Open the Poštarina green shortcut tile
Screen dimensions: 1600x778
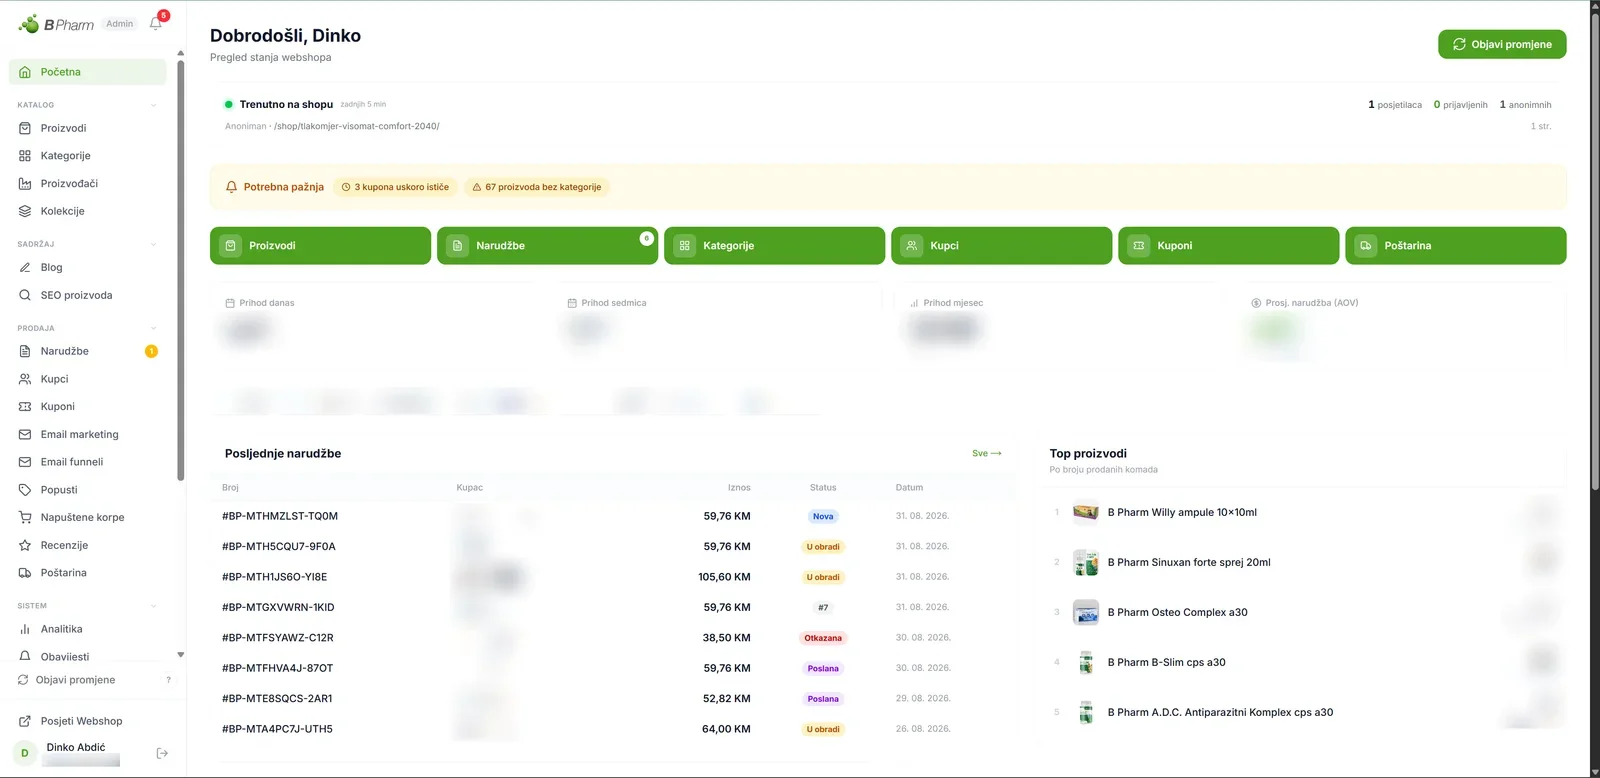click(1455, 246)
